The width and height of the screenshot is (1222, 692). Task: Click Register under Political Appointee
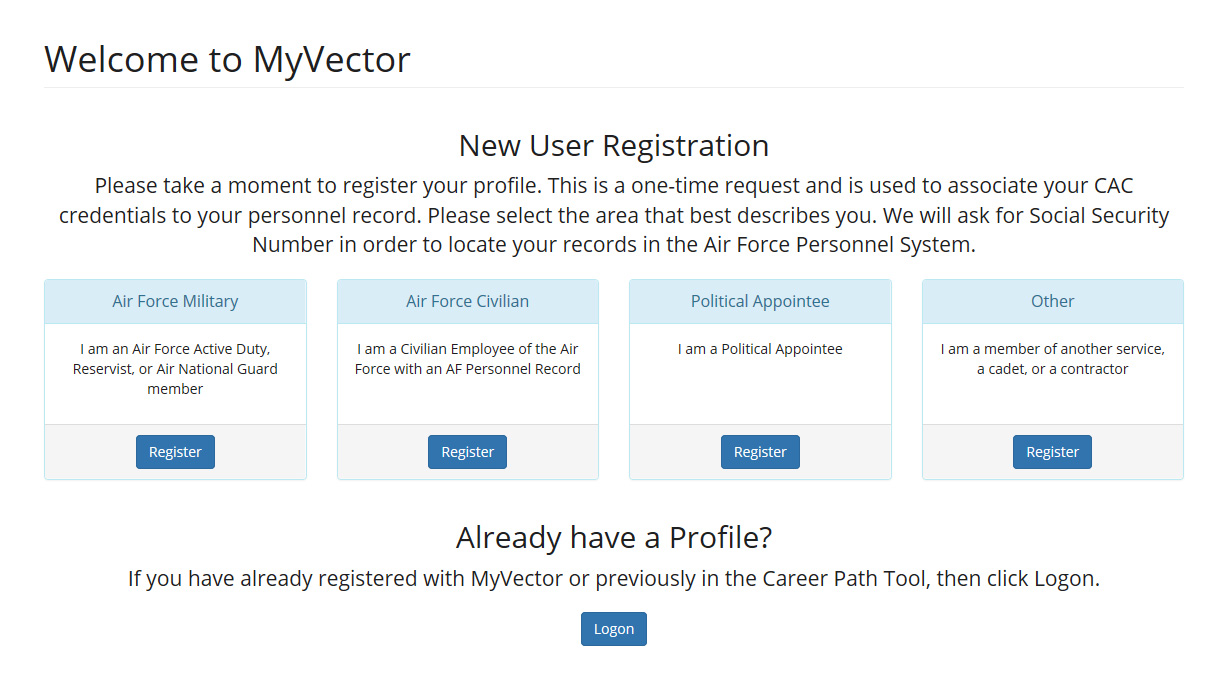click(x=760, y=451)
